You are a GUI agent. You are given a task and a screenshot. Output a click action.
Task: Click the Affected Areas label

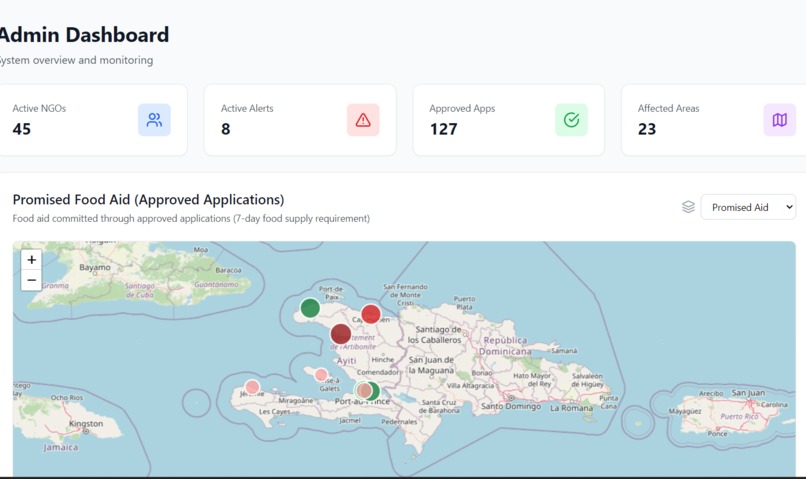(668, 108)
